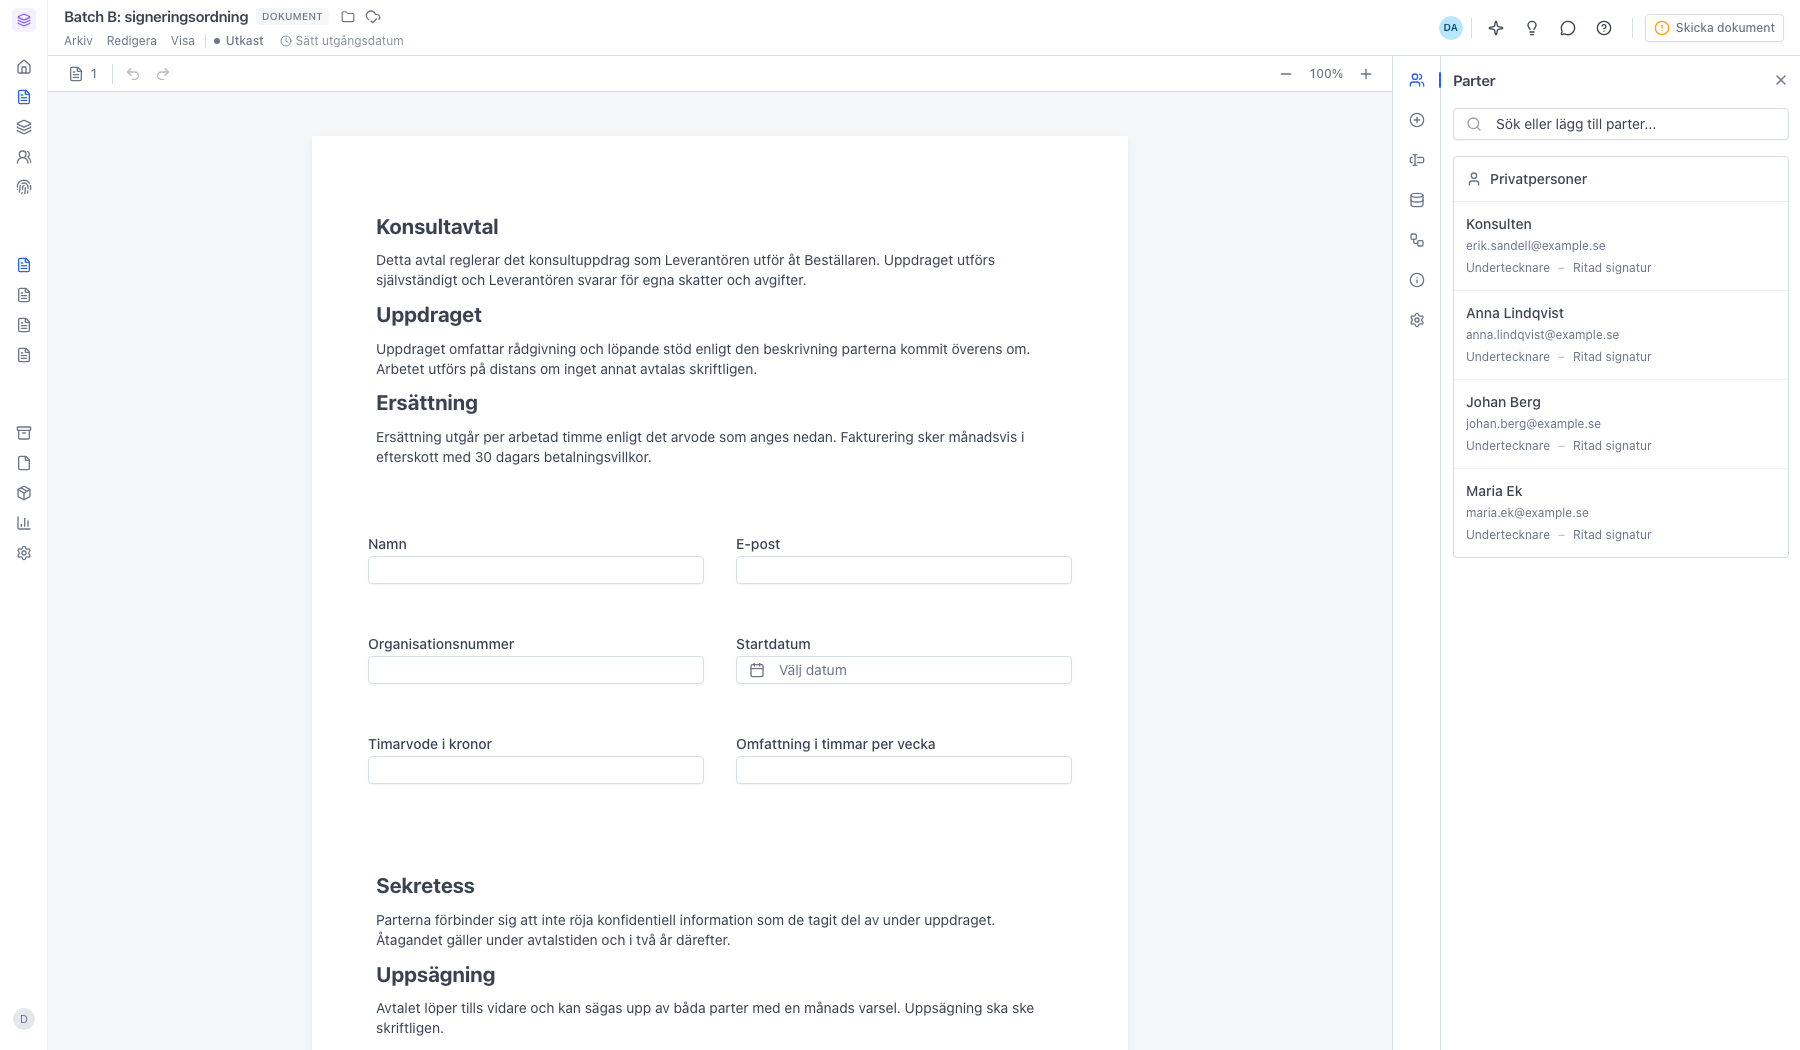Screen dimensions: 1800x1050
Task: Open the circled info tab icon
Action: tap(1417, 280)
